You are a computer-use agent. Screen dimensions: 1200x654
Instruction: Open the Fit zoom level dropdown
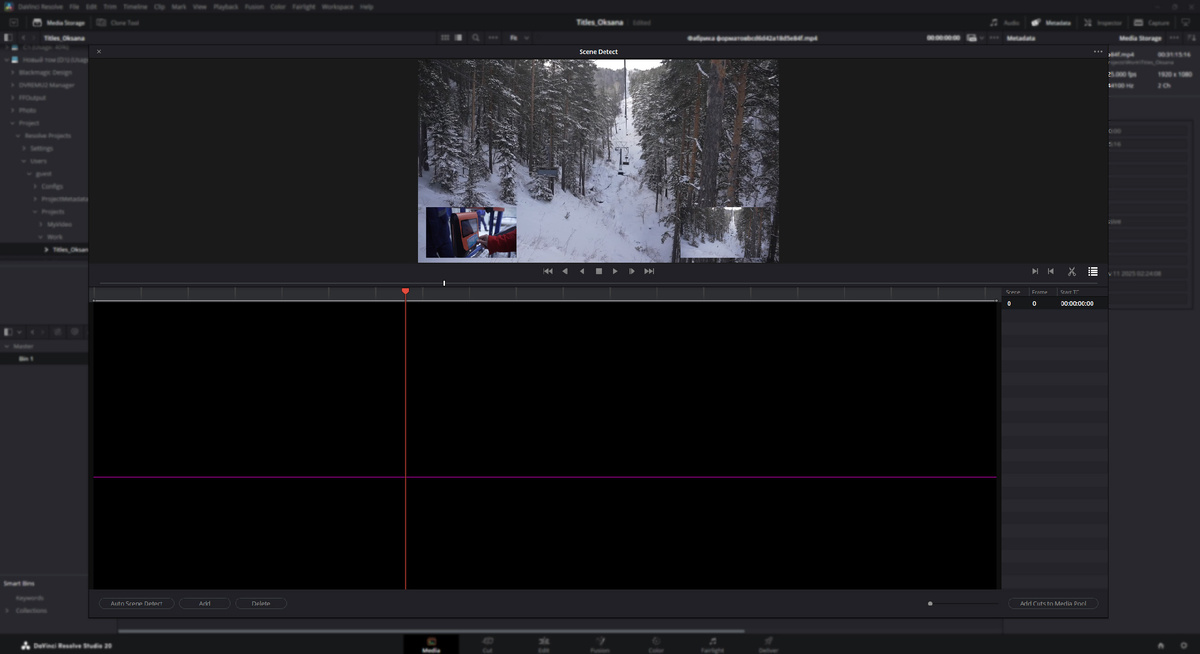(x=520, y=37)
